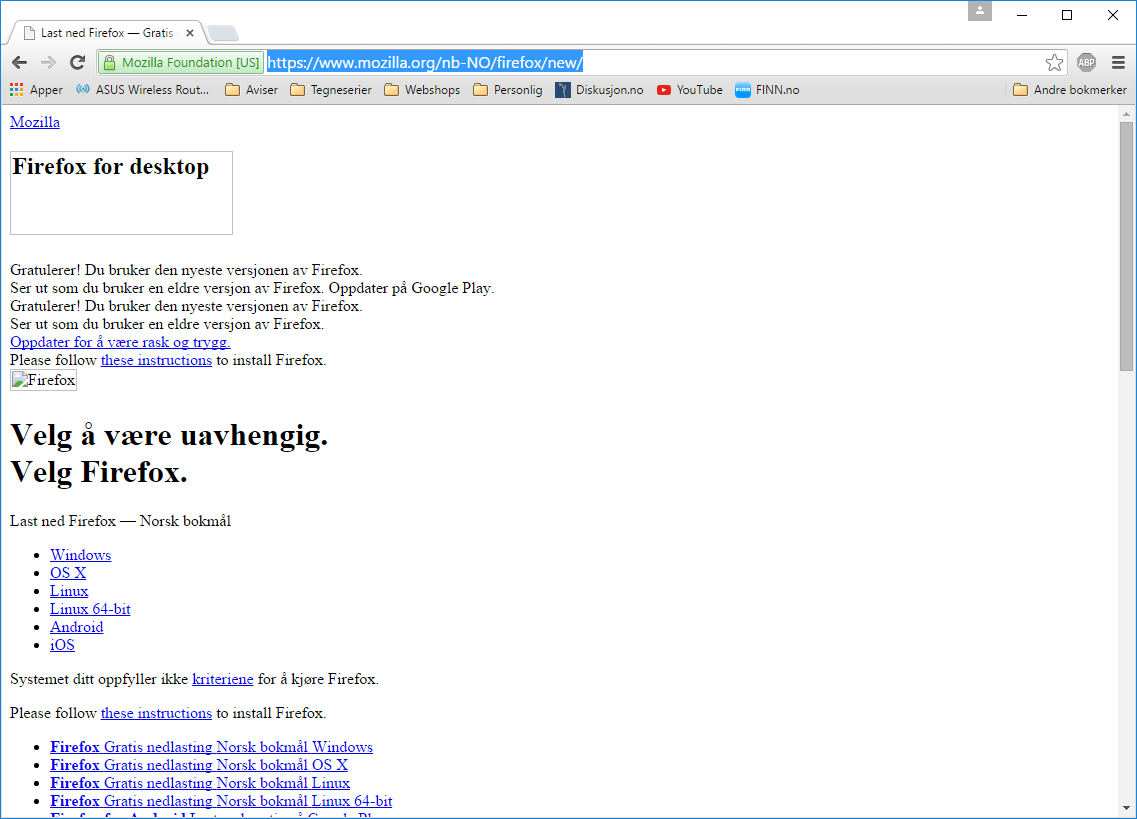Open the Chrome hamburger menu
Image resolution: width=1137 pixels, height=819 pixels.
click(x=1118, y=62)
